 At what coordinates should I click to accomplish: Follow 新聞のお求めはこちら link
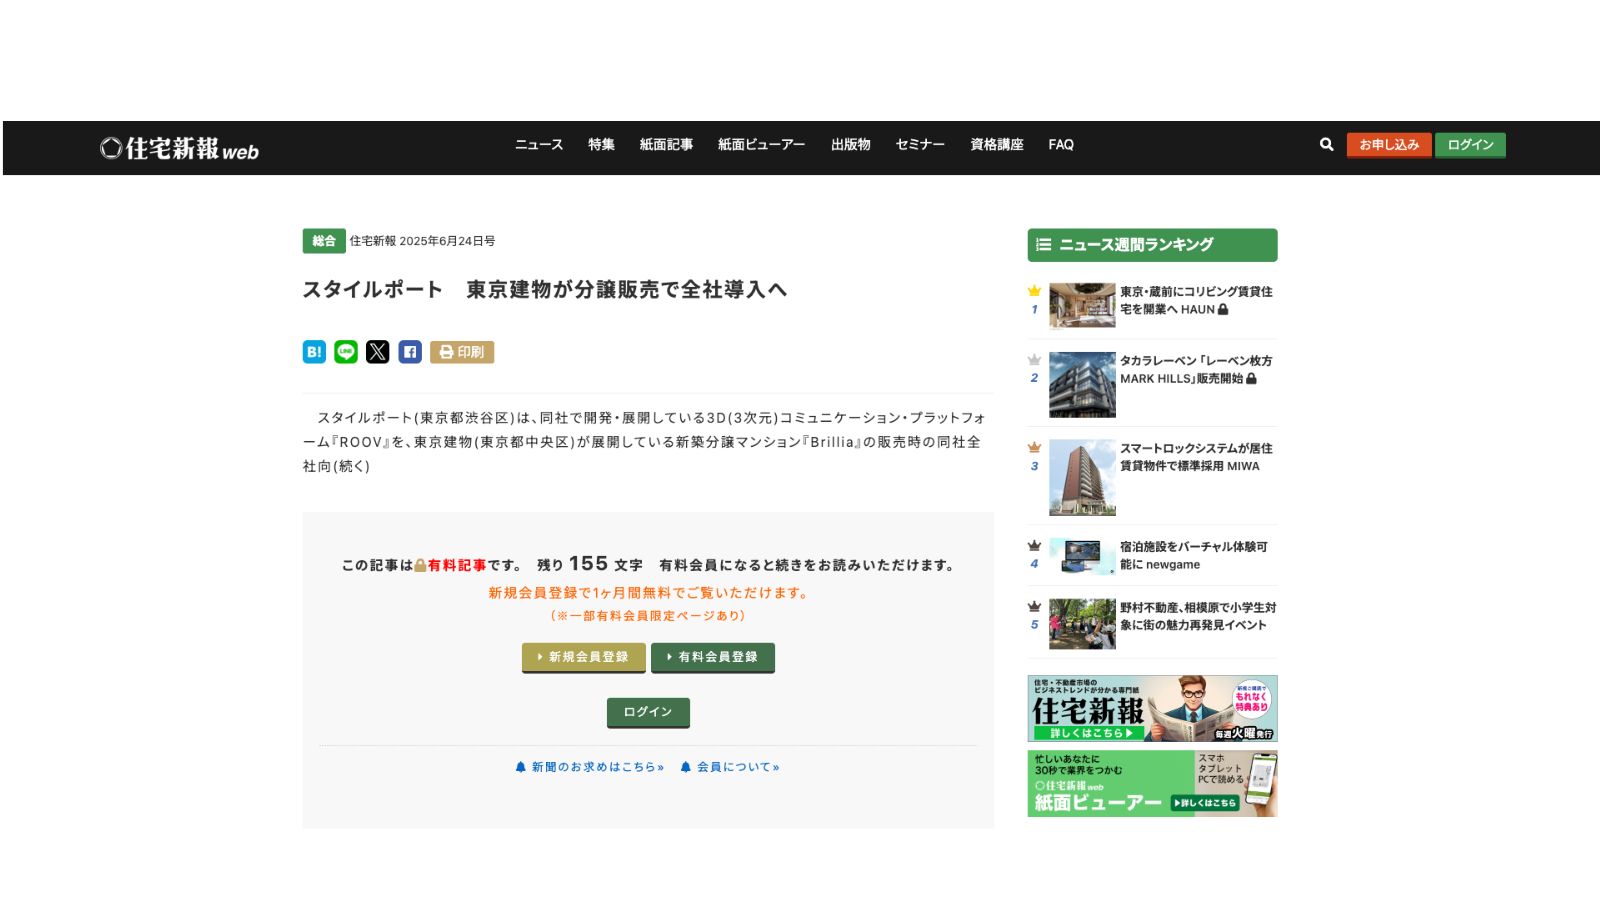(589, 767)
